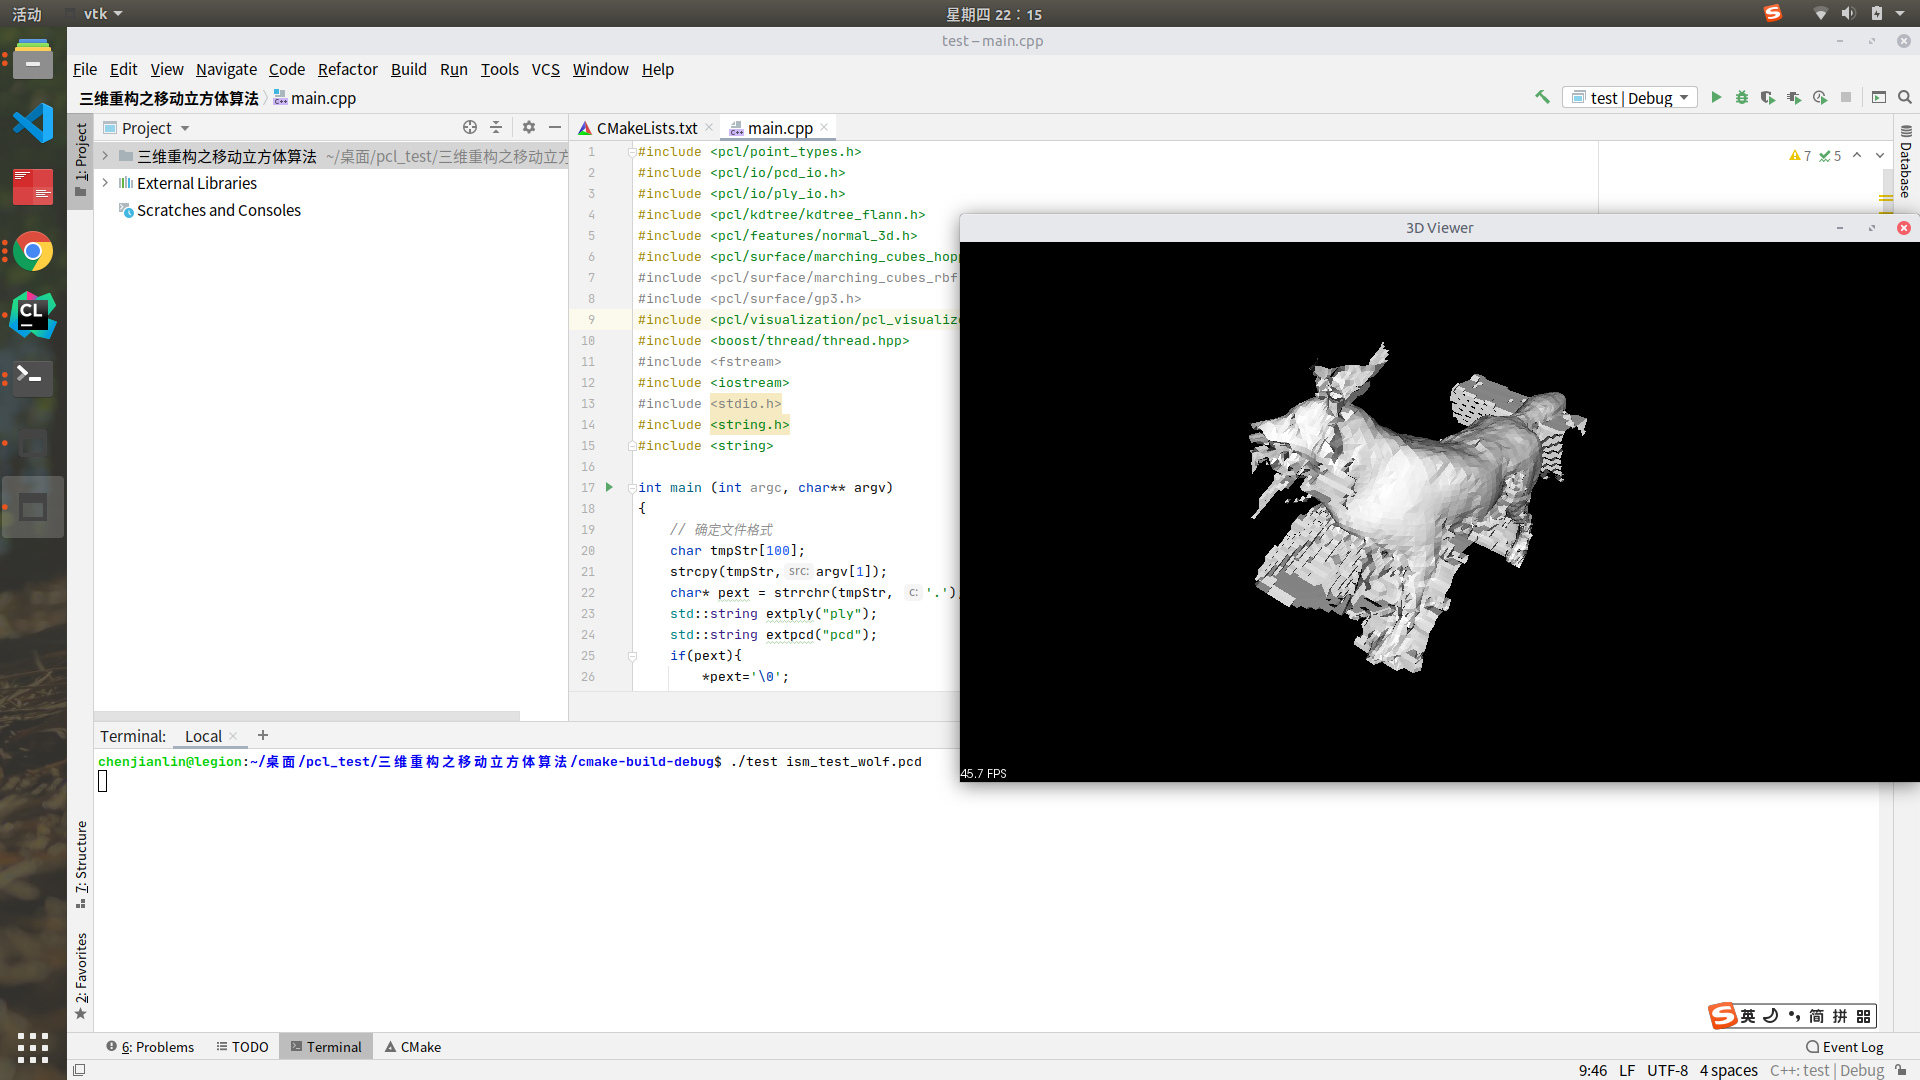Click the locate target icon in Project panel
The height and width of the screenshot is (1080, 1920).
470,127
